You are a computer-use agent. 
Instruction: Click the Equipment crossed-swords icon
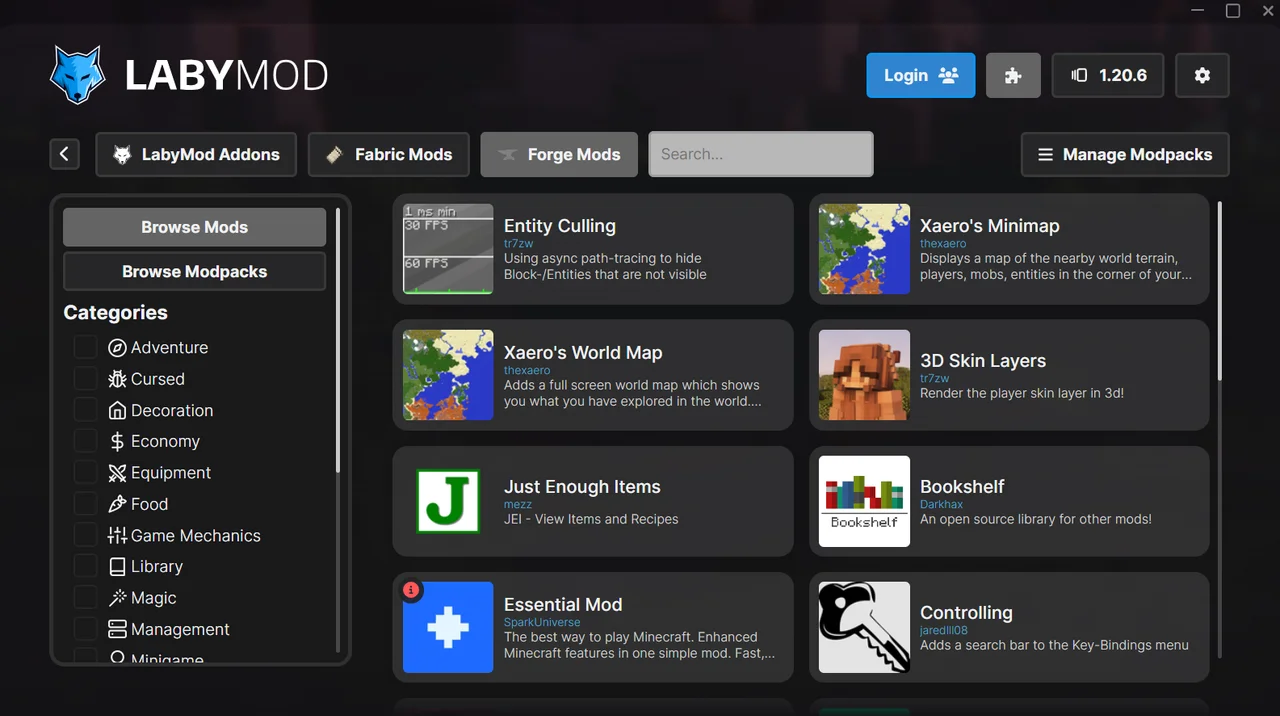117,473
